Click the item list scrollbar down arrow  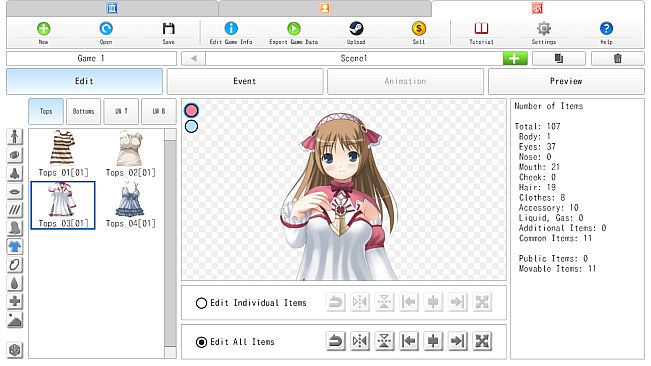(170, 353)
